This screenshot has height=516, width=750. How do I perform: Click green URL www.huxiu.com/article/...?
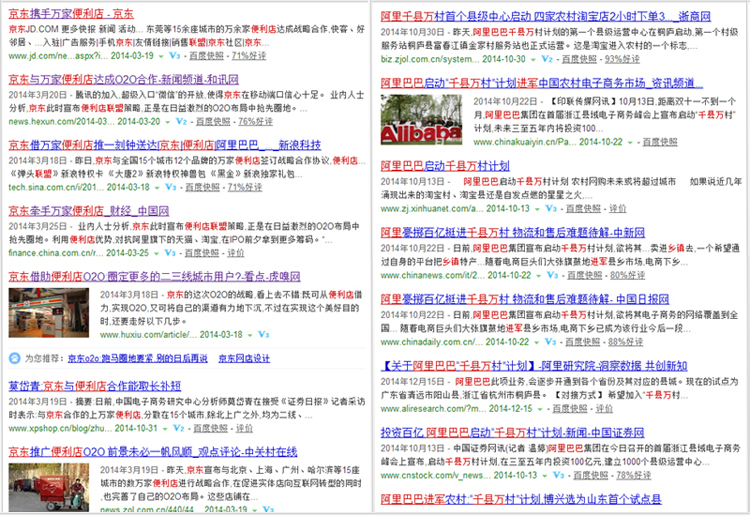point(148,334)
